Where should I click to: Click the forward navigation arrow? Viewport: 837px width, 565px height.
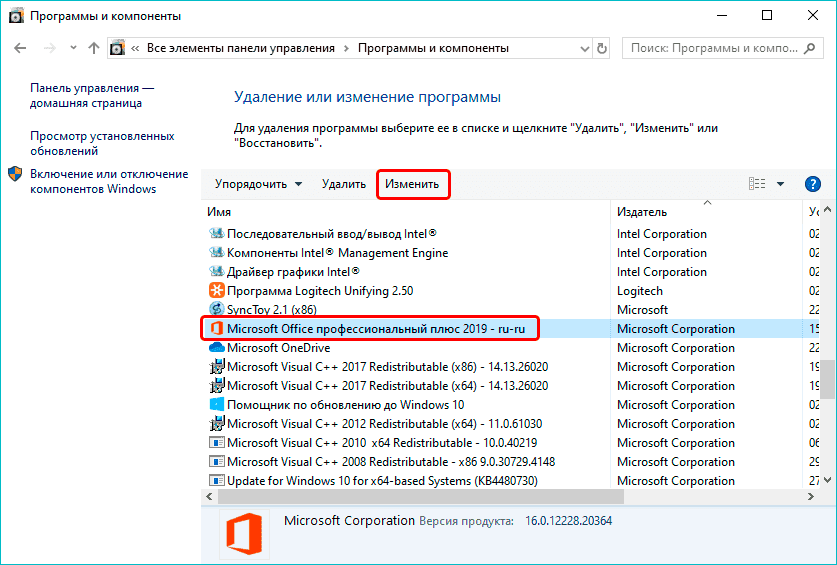pyautogui.click(x=50, y=48)
